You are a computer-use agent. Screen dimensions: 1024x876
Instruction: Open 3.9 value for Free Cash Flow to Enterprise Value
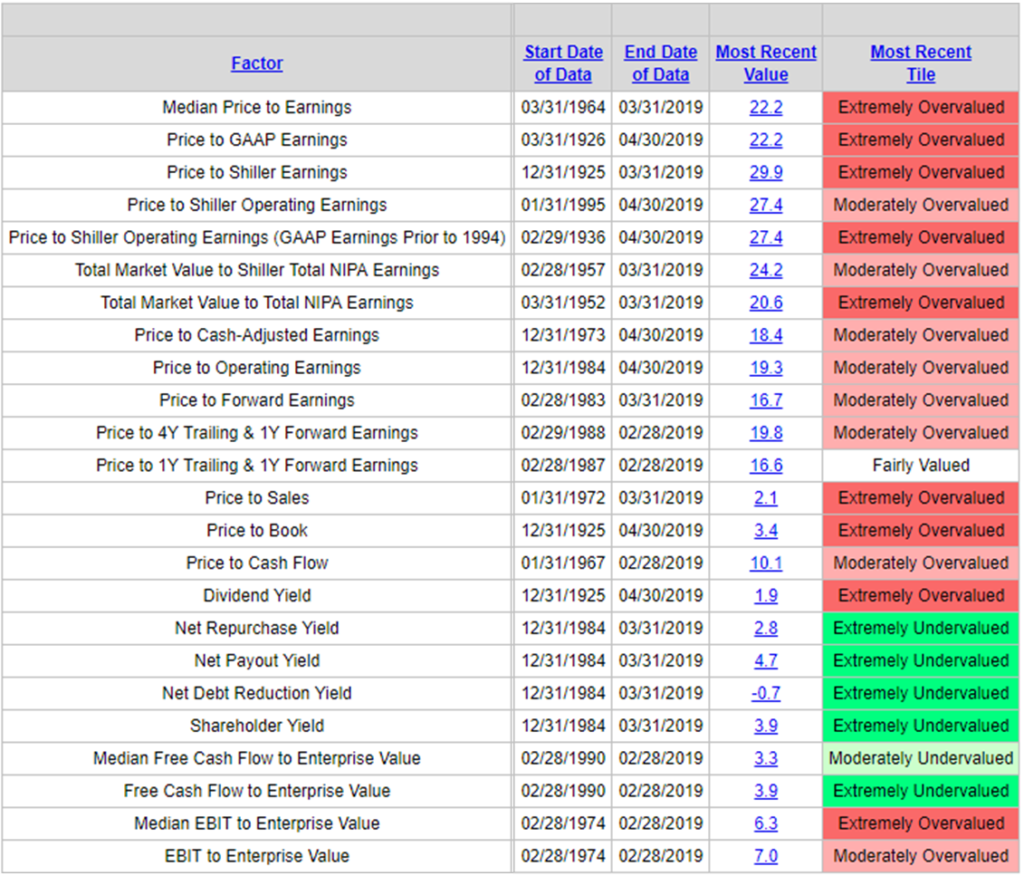(766, 791)
